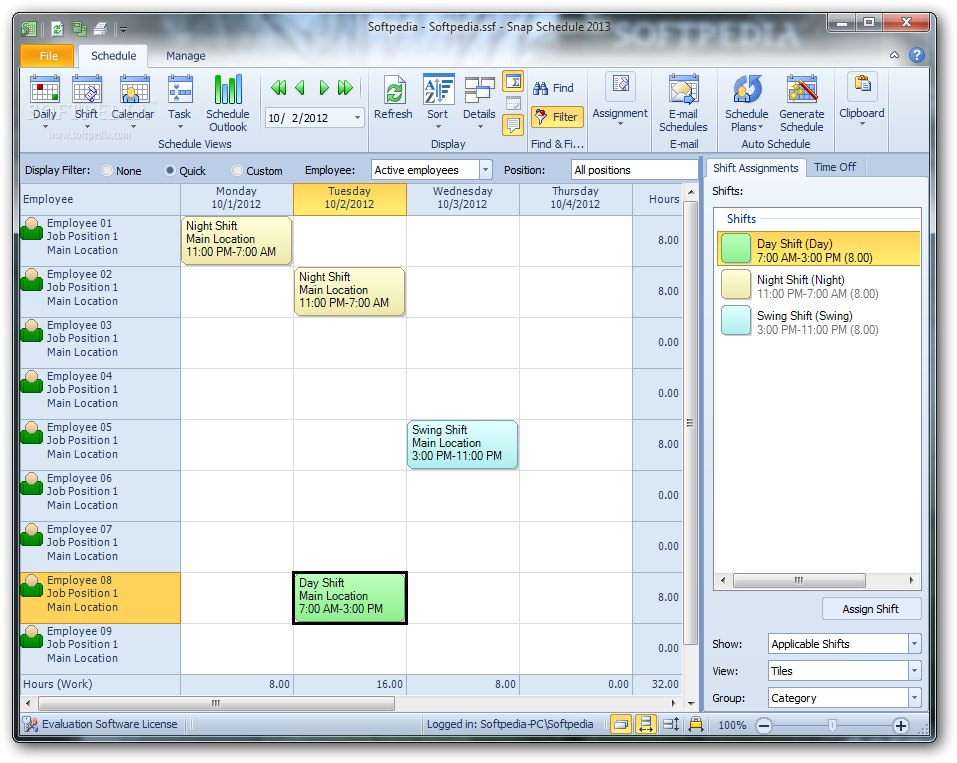Zoom out with the minus button
The width and height of the screenshot is (957, 763).
point(764,725)
